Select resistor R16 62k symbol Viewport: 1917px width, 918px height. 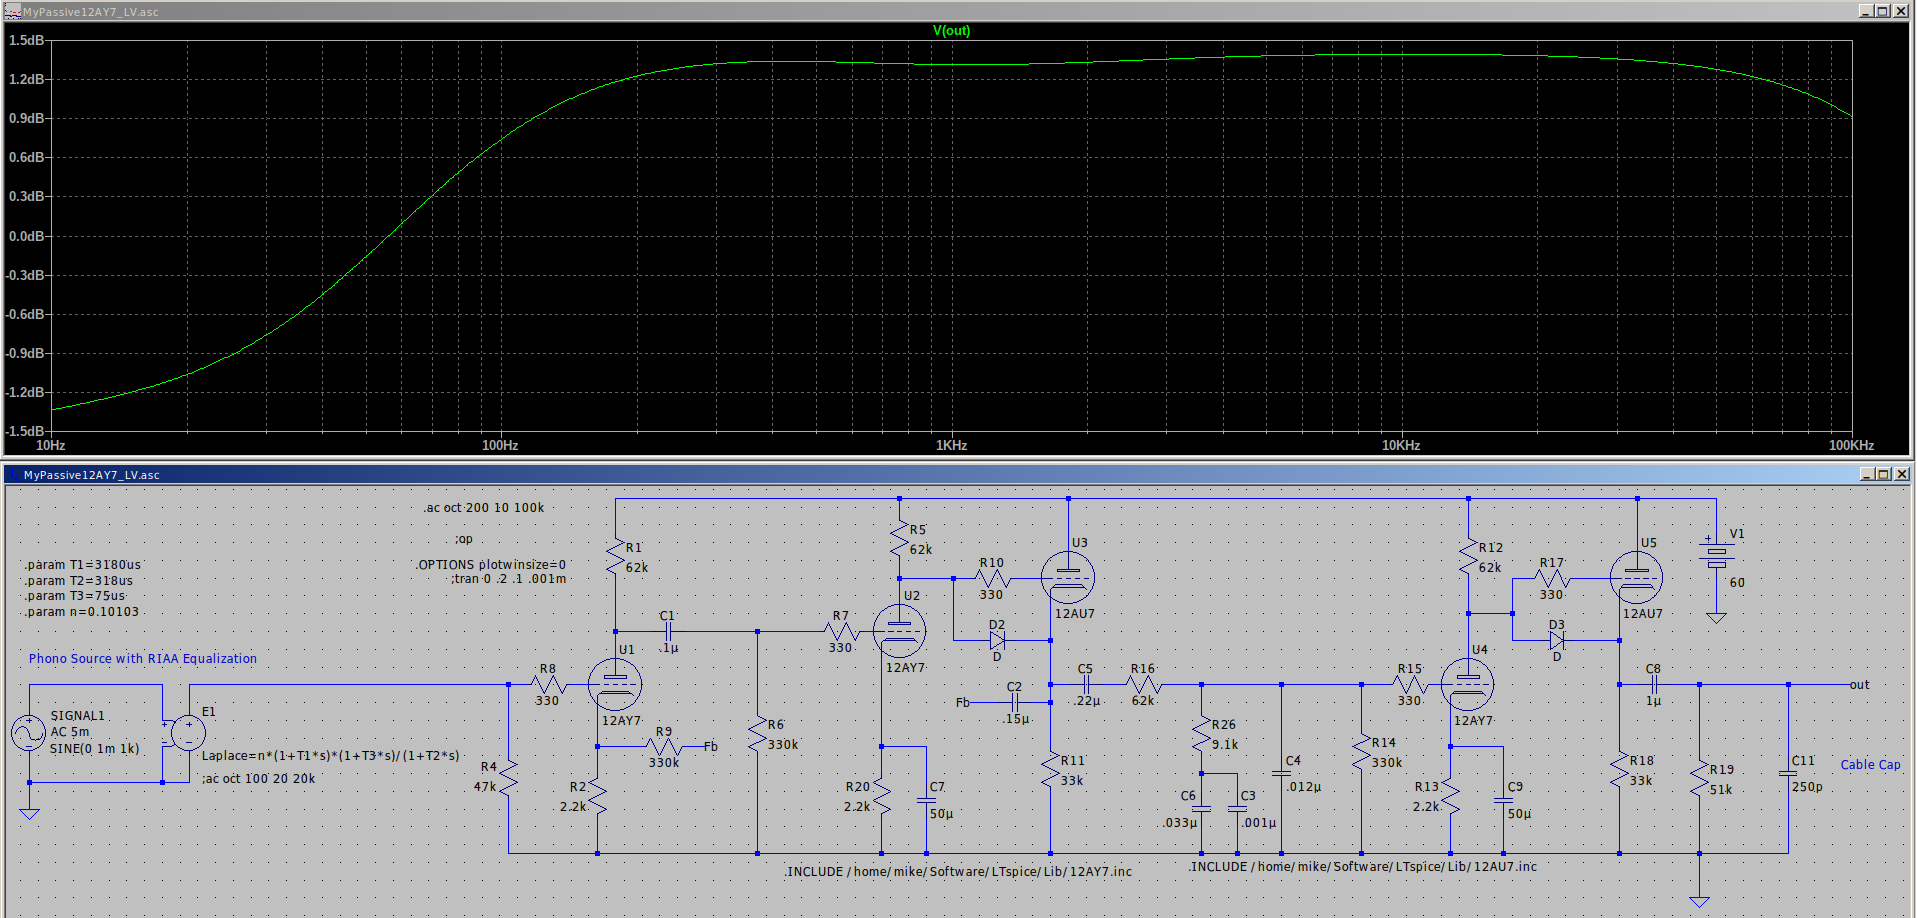pyautogui.click(x=1143, y=685)
